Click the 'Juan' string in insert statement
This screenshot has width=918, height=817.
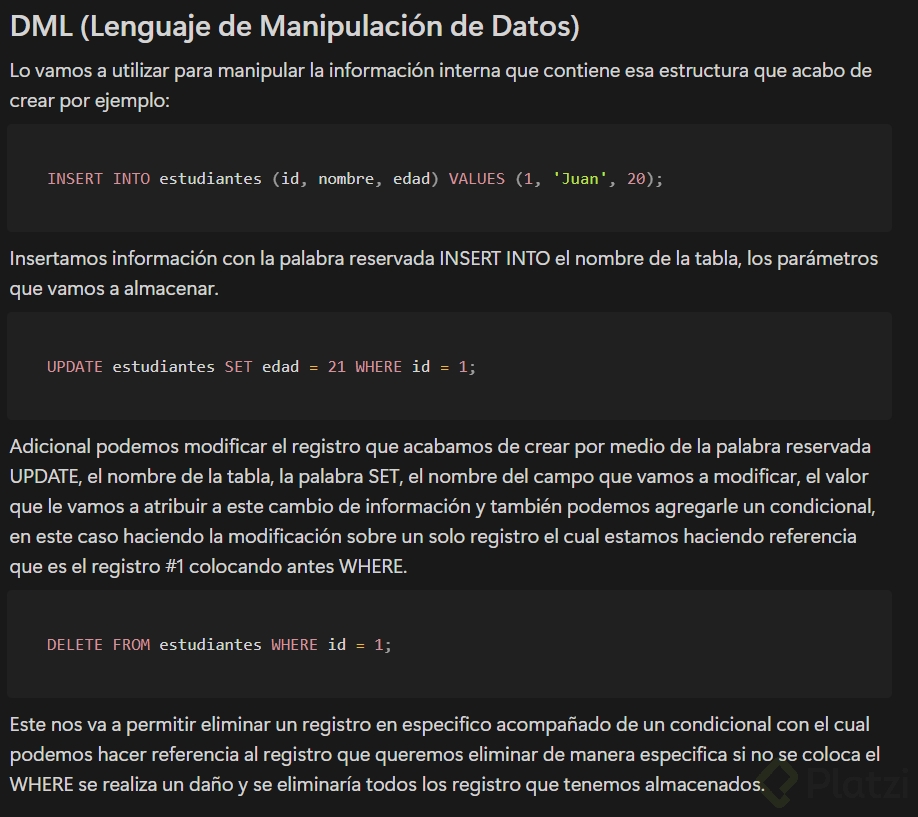(x=580, y=179)
